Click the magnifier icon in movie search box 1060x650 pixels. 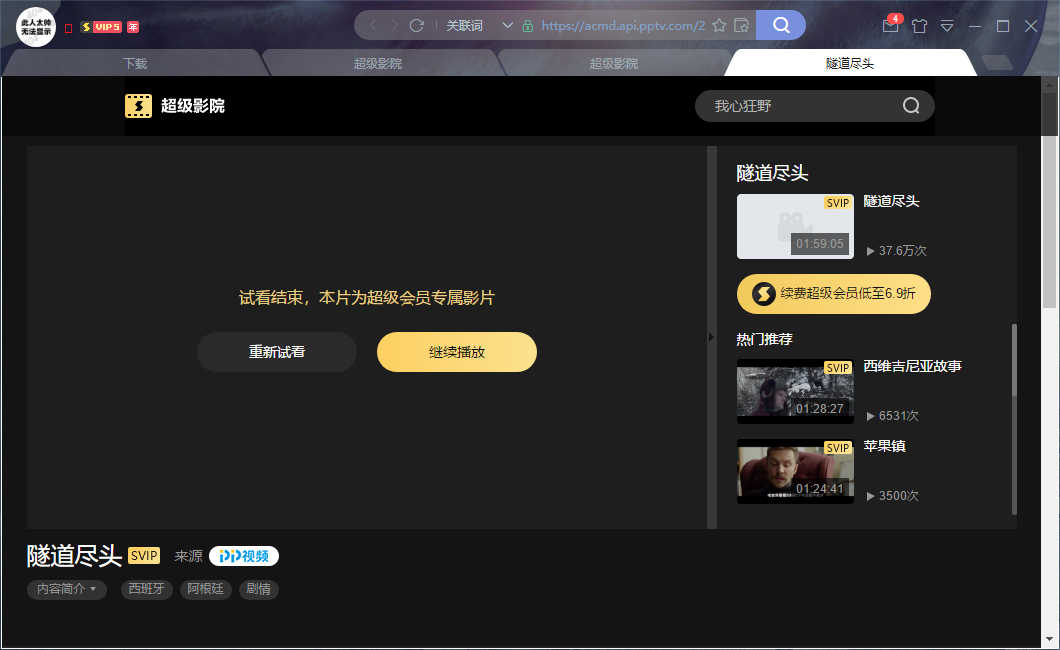pyautogui.click(x=911, y=106)
